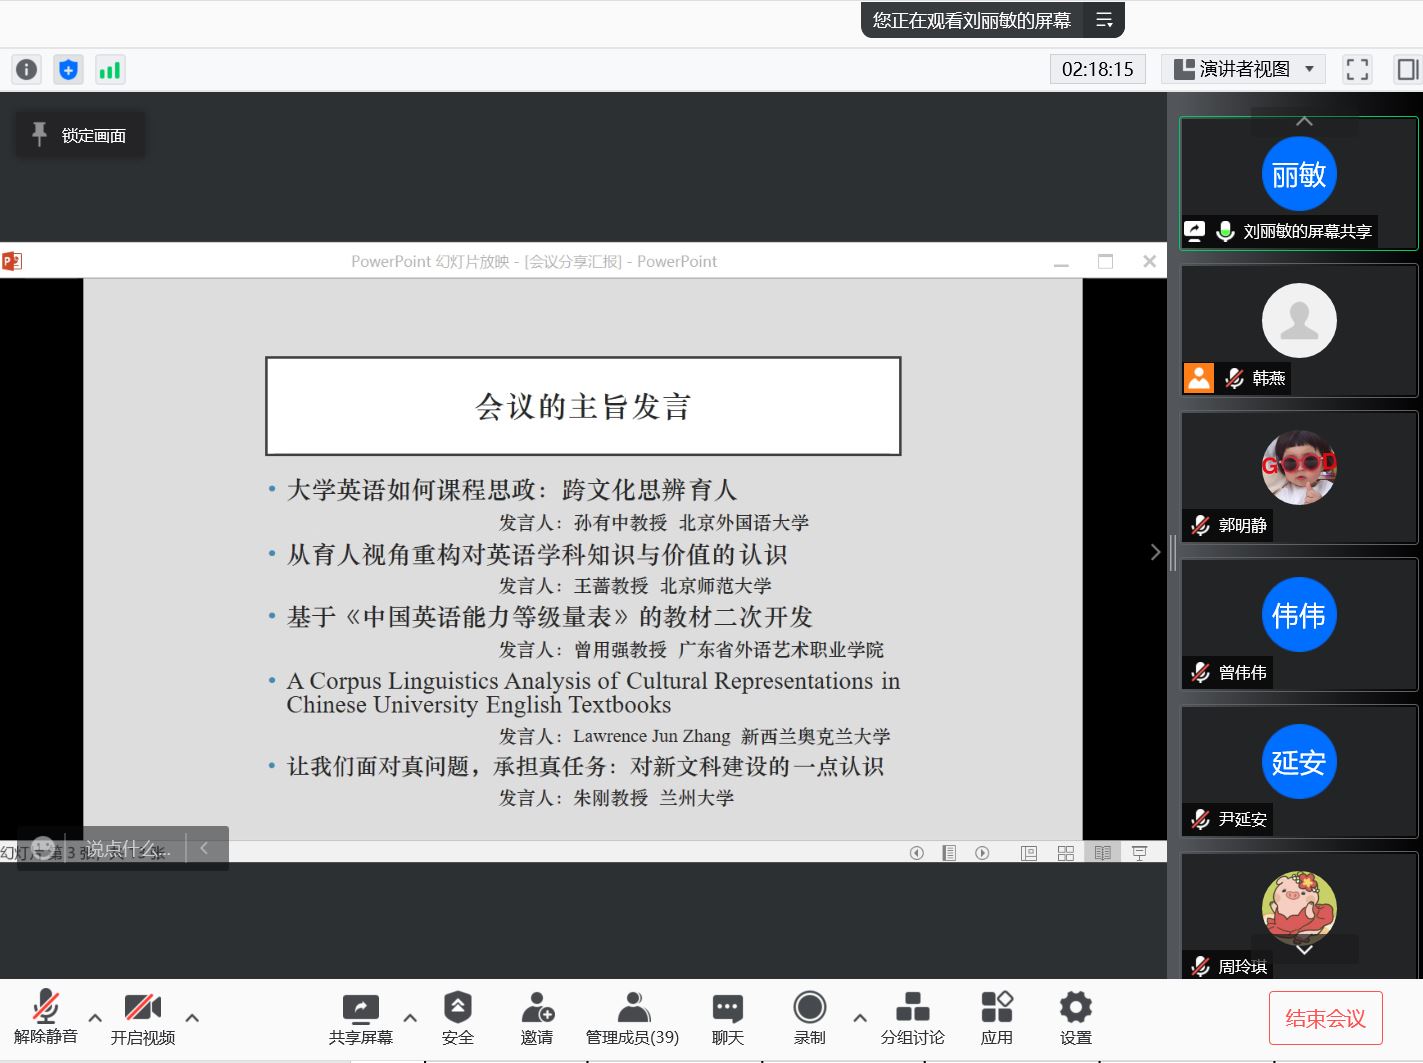Open the 聊天 chat panel
Image resolution: width=1423 pixels, height=1063 pixels.
(727, 1018)
